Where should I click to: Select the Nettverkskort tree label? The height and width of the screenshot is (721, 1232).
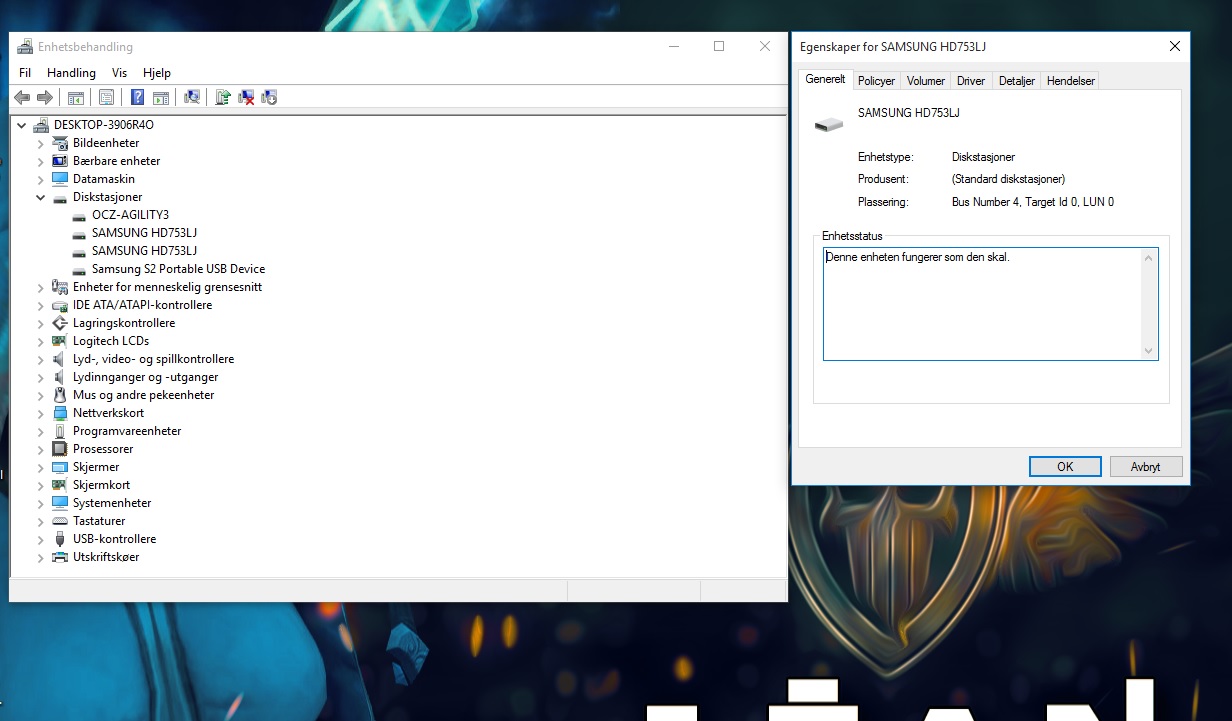click(x=109, y=413)
